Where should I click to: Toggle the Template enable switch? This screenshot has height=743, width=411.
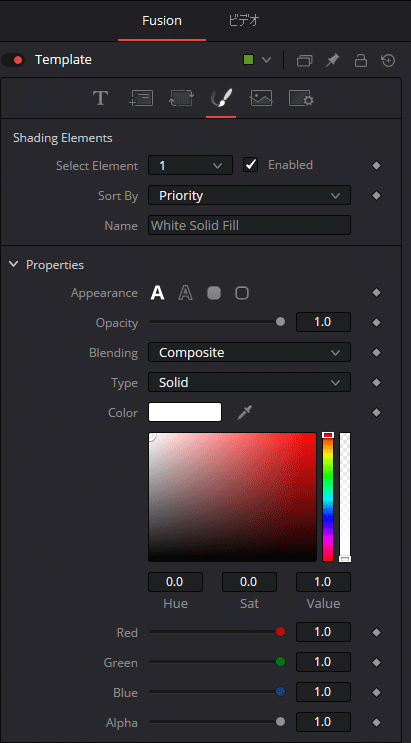(x=13, y=60)
